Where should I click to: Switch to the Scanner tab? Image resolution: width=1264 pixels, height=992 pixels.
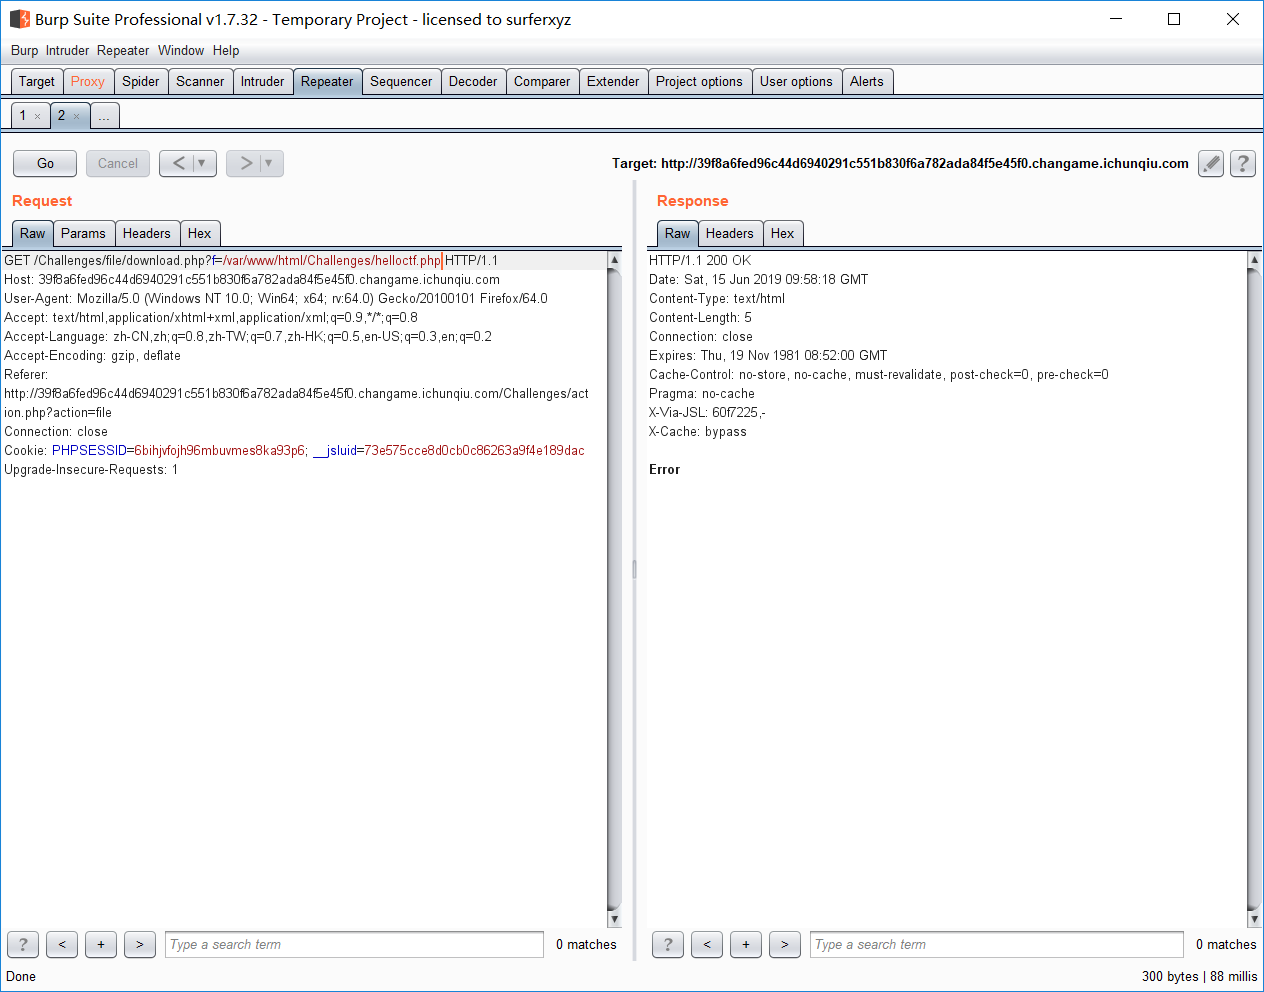[x=200, y=82]
